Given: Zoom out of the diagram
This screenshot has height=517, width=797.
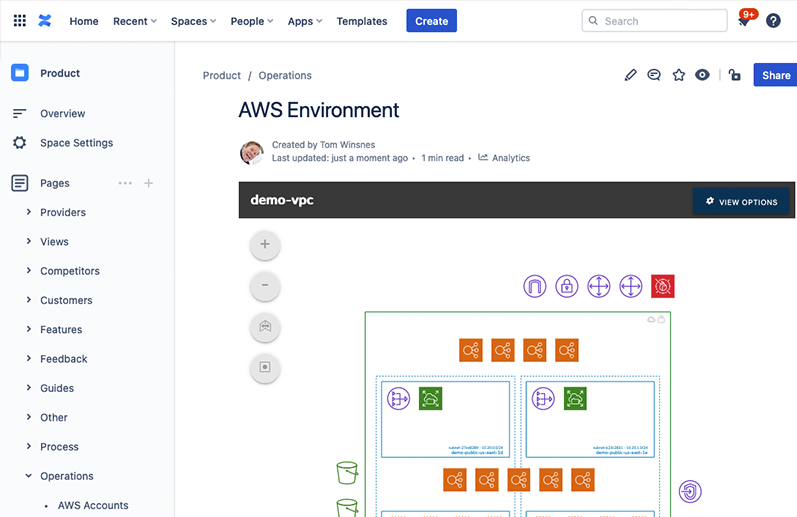Looking at the screenshot, I should (x=265, y=286).
